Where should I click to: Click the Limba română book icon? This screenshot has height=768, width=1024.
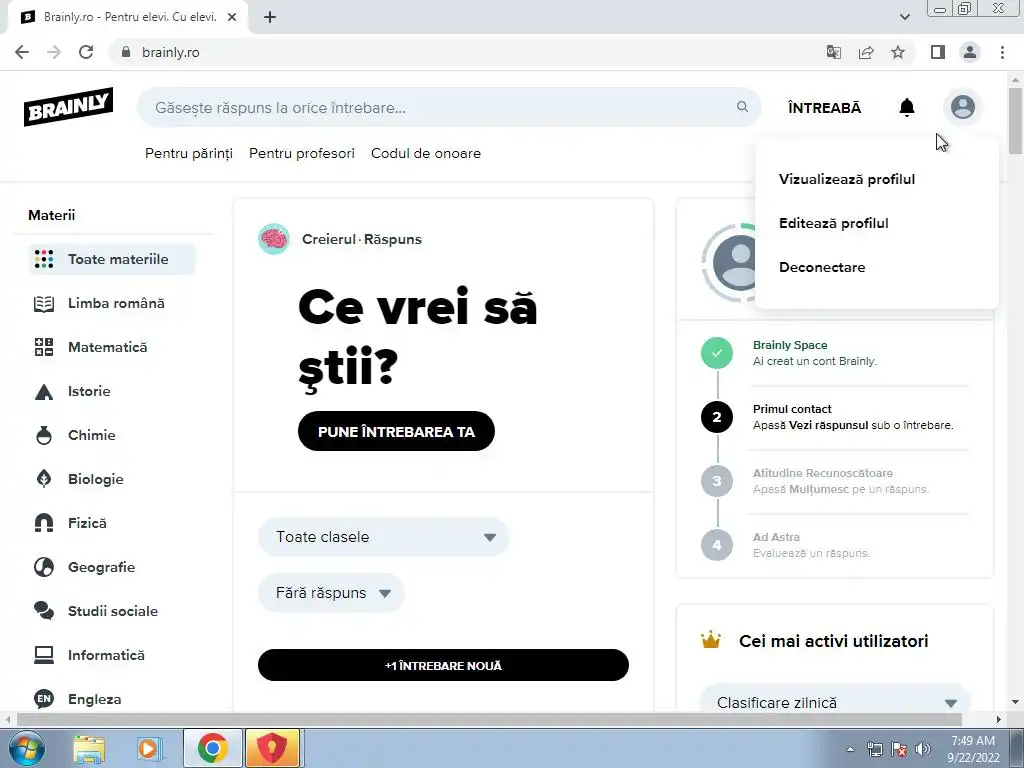coord(44,304)
